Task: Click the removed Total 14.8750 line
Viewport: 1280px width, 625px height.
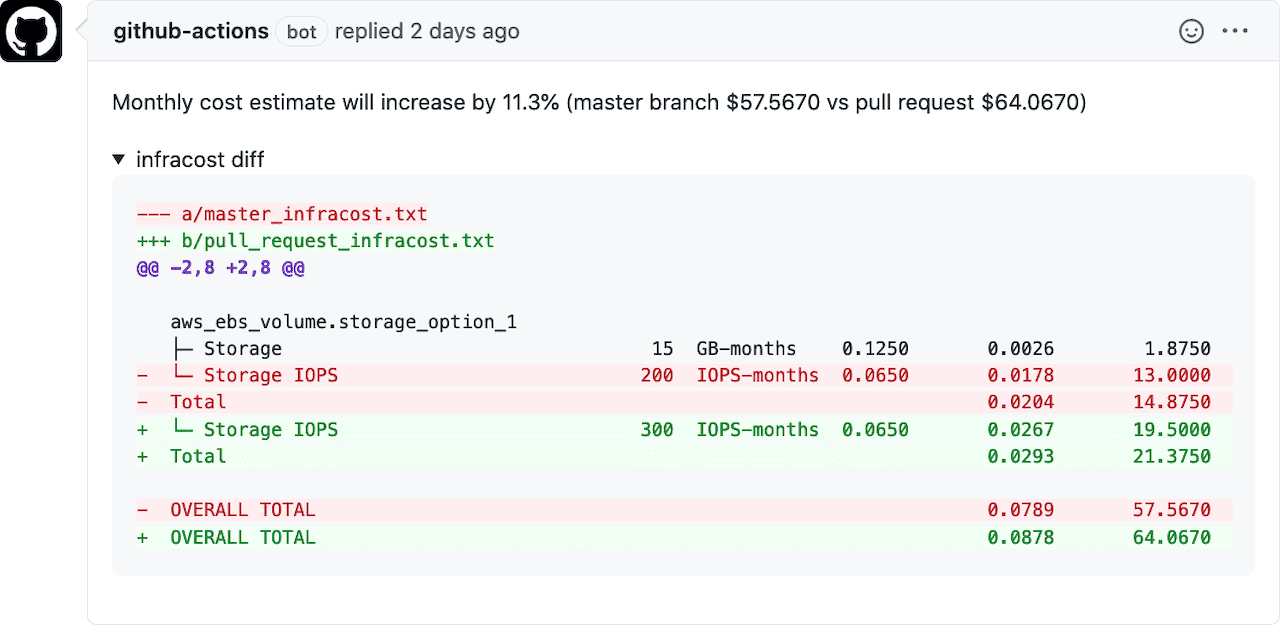Action: (x=683, y=402)
